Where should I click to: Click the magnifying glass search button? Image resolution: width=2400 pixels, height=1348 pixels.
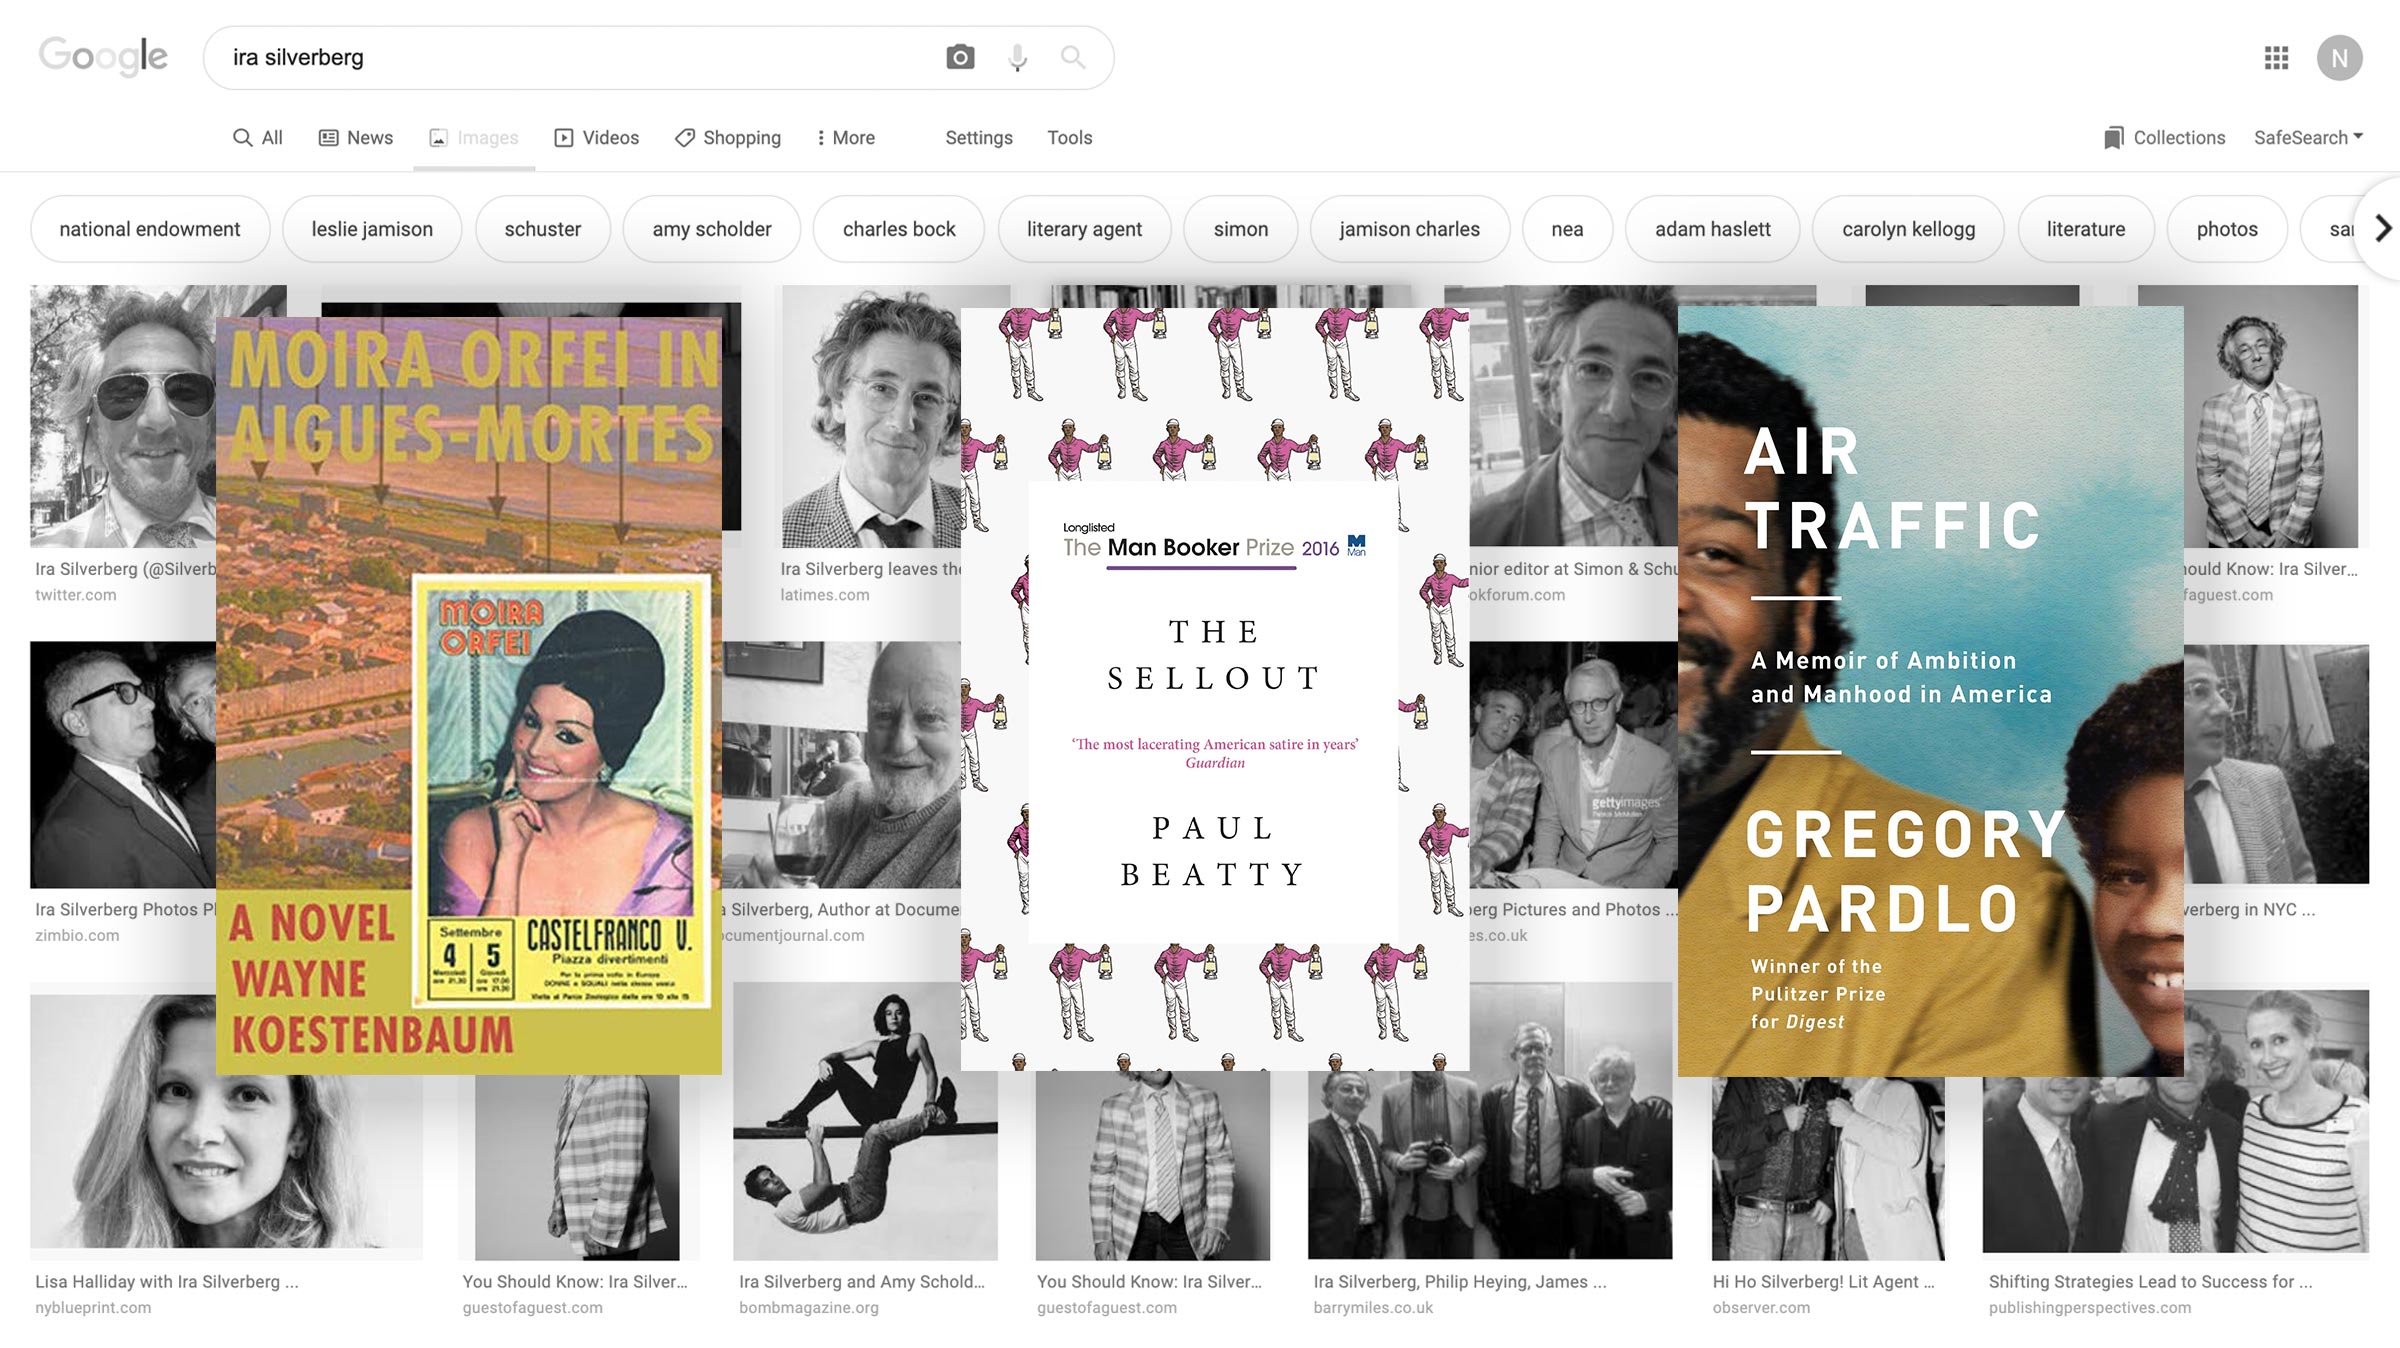click(x=1072, y=57)
